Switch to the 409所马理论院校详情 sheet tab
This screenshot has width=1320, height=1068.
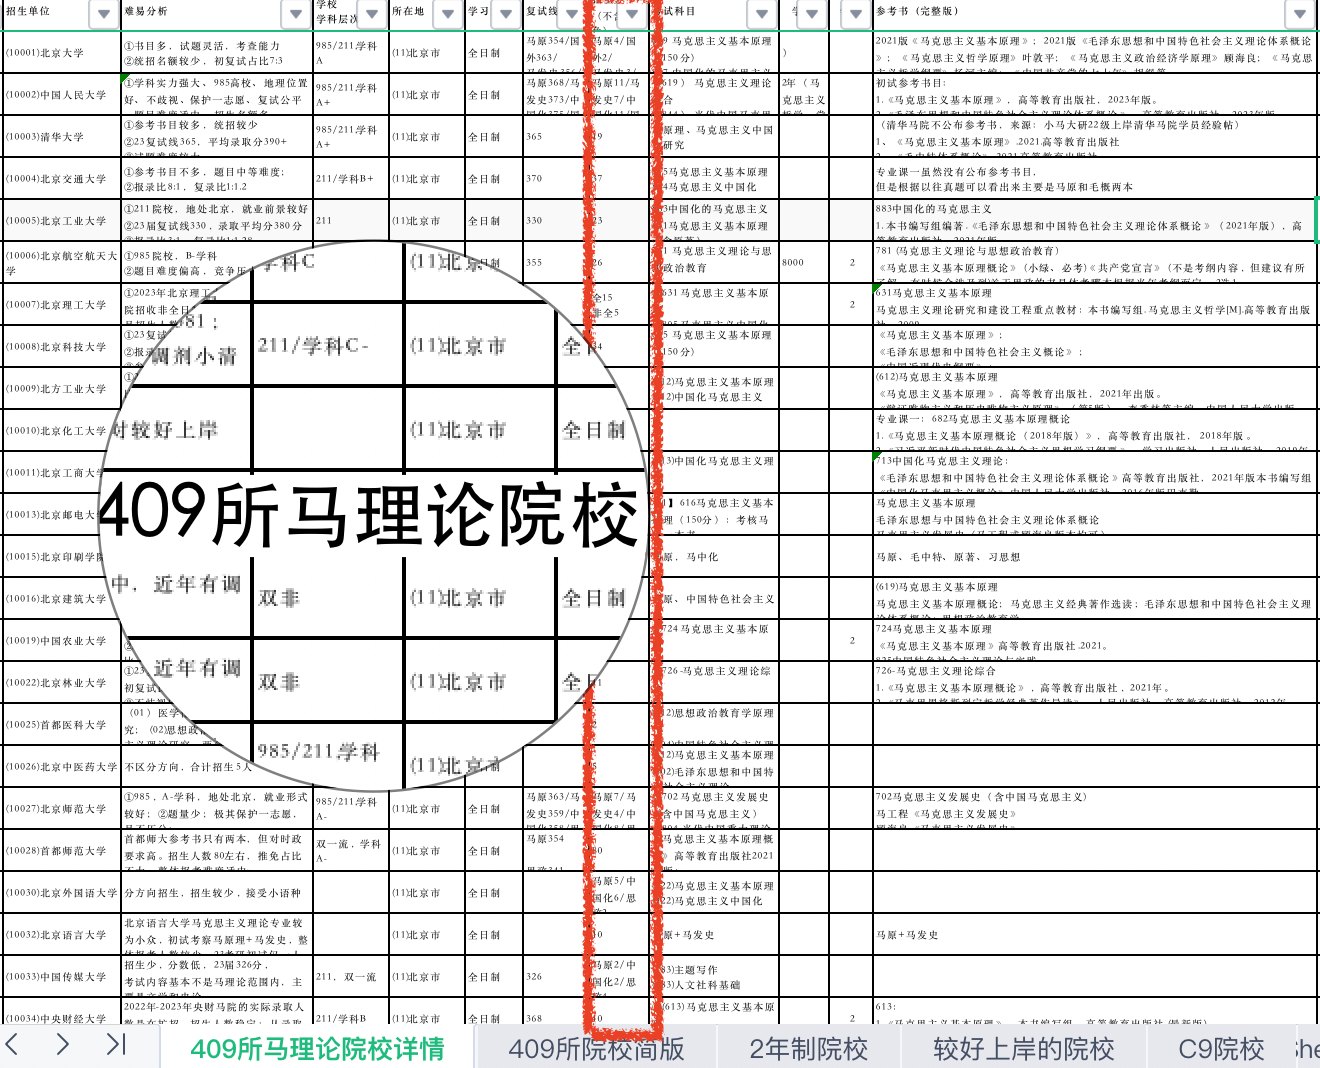coord(317,1048)
